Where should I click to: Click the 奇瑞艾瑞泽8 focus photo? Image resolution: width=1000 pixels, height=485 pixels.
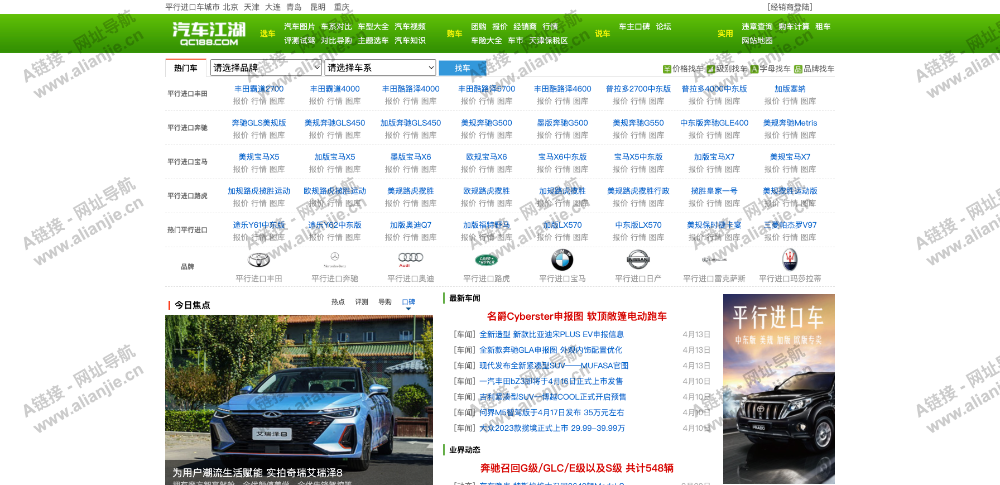[299, 399]
